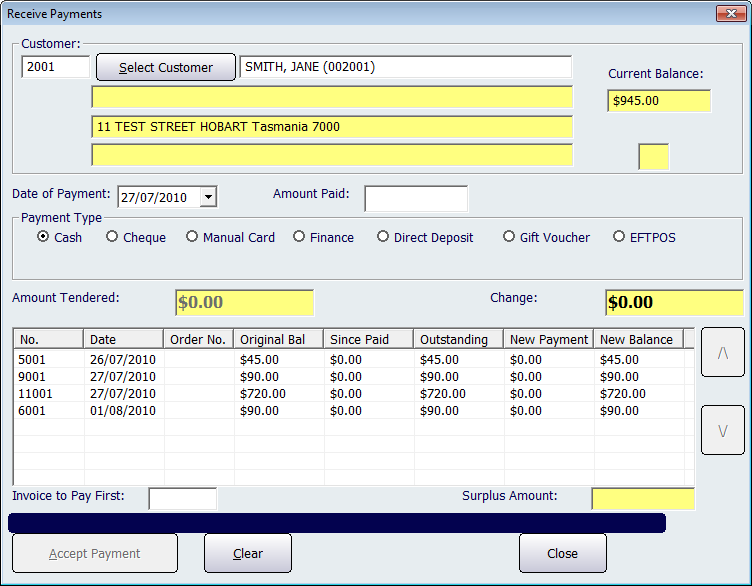
Task: Click the date text 27/07/2010 in payment date
Action: click(x=154, y=198)
